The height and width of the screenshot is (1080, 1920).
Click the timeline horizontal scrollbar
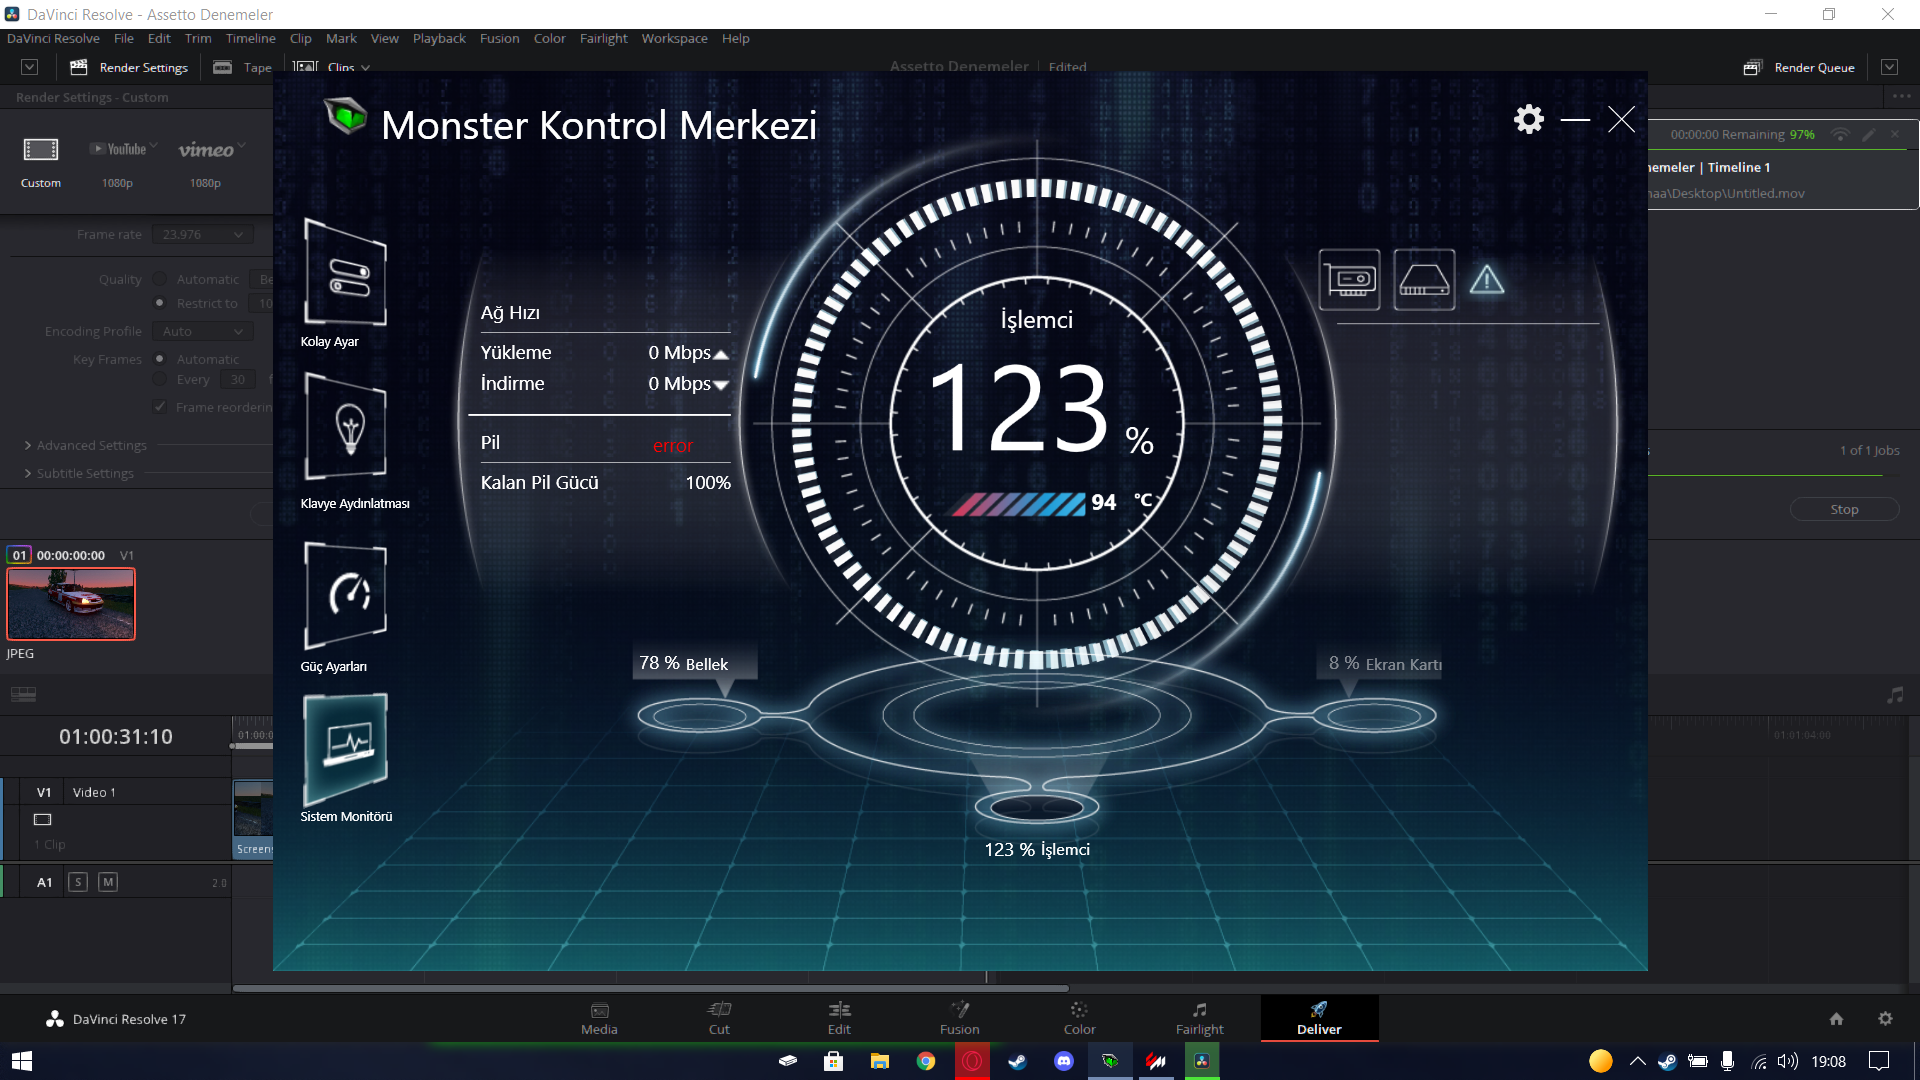[x=650, y=988]
